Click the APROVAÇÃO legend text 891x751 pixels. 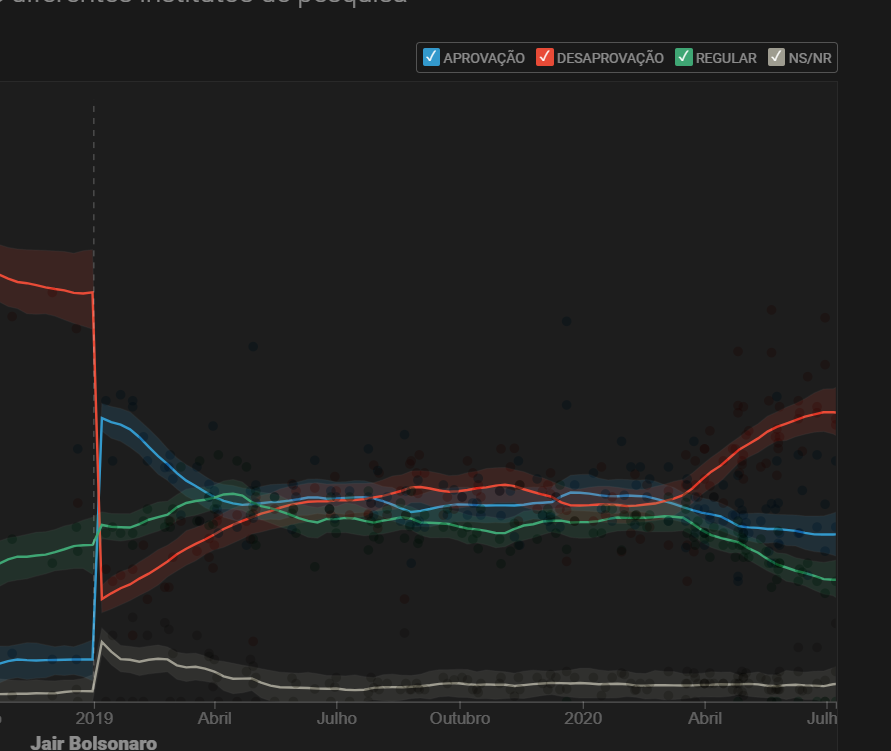483,58
